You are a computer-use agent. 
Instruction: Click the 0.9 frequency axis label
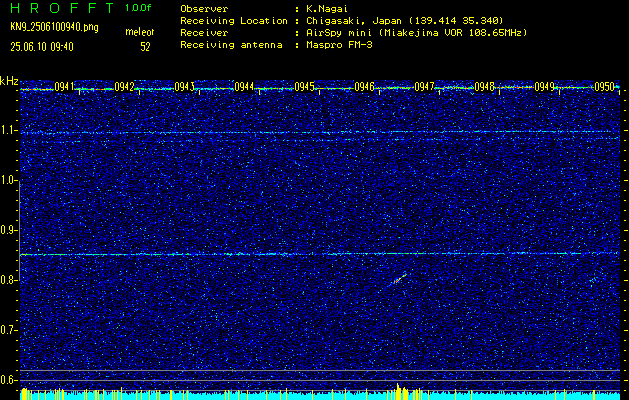(x=8, y=230)
